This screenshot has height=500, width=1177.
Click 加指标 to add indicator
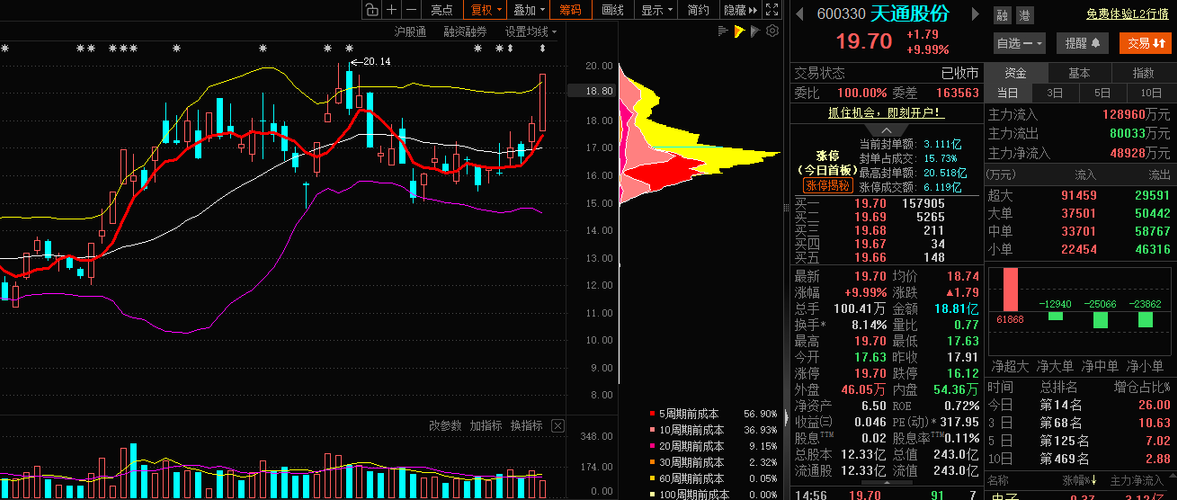(486, 426)
